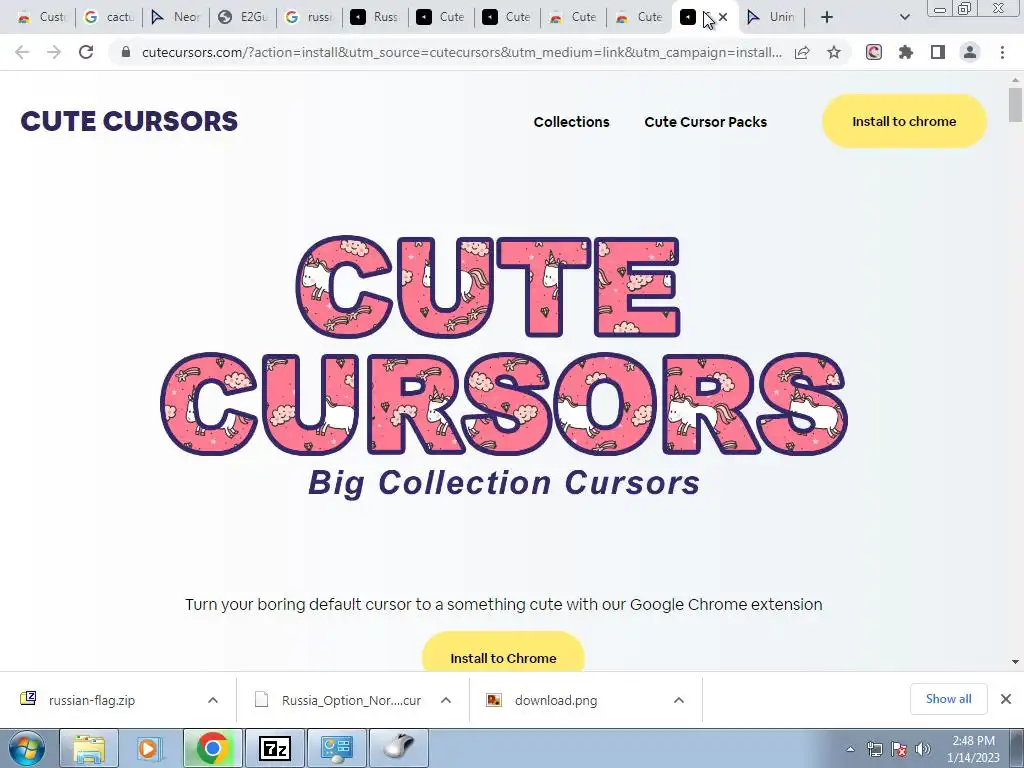Click the padlock site info icon
Screen dimensions: 1024x768
126,52
